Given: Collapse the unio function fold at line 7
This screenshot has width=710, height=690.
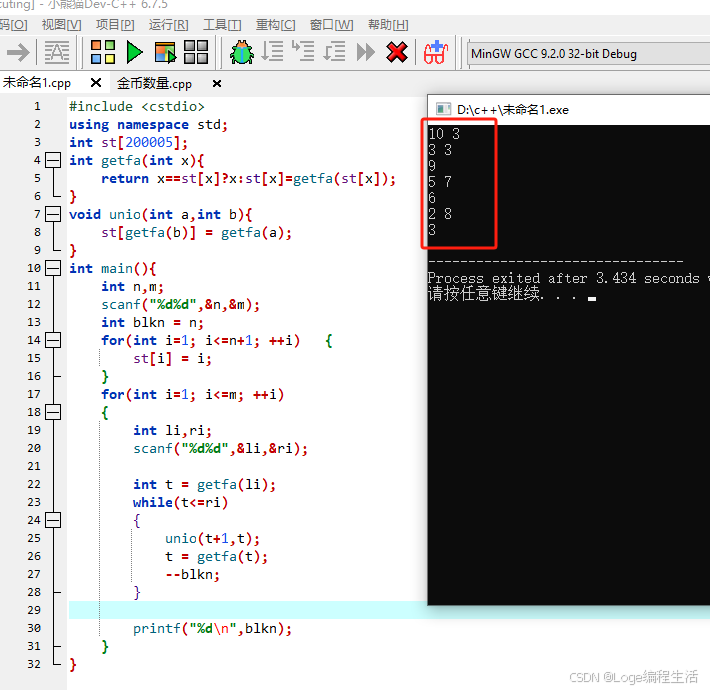Looking at the screenshot, I should pos(53,214).
